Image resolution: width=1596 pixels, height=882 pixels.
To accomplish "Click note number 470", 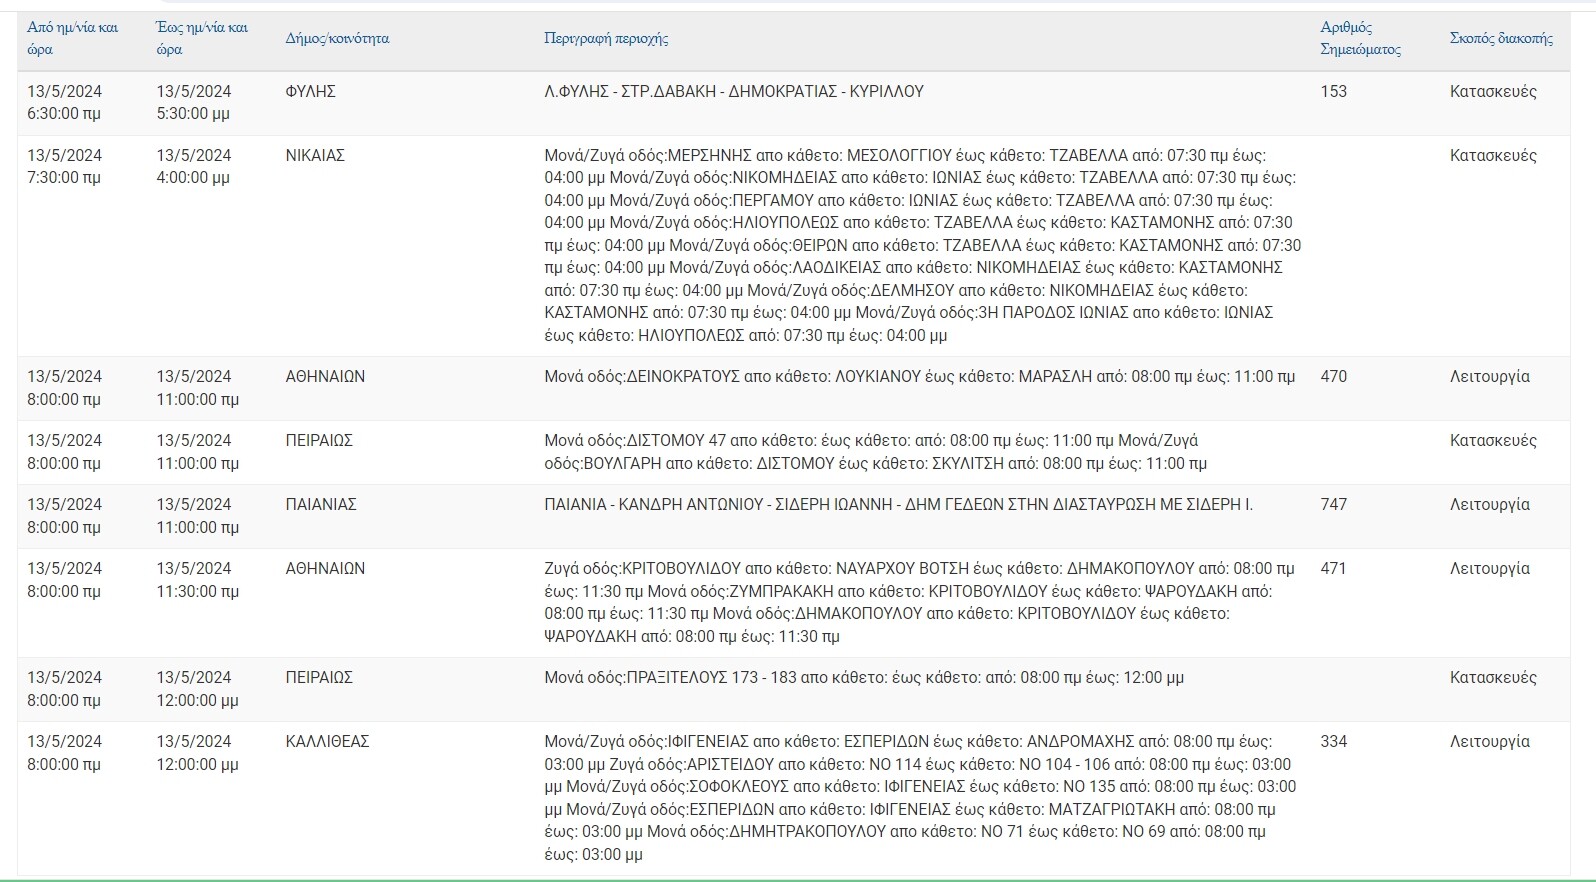I will coord(1333,376).
